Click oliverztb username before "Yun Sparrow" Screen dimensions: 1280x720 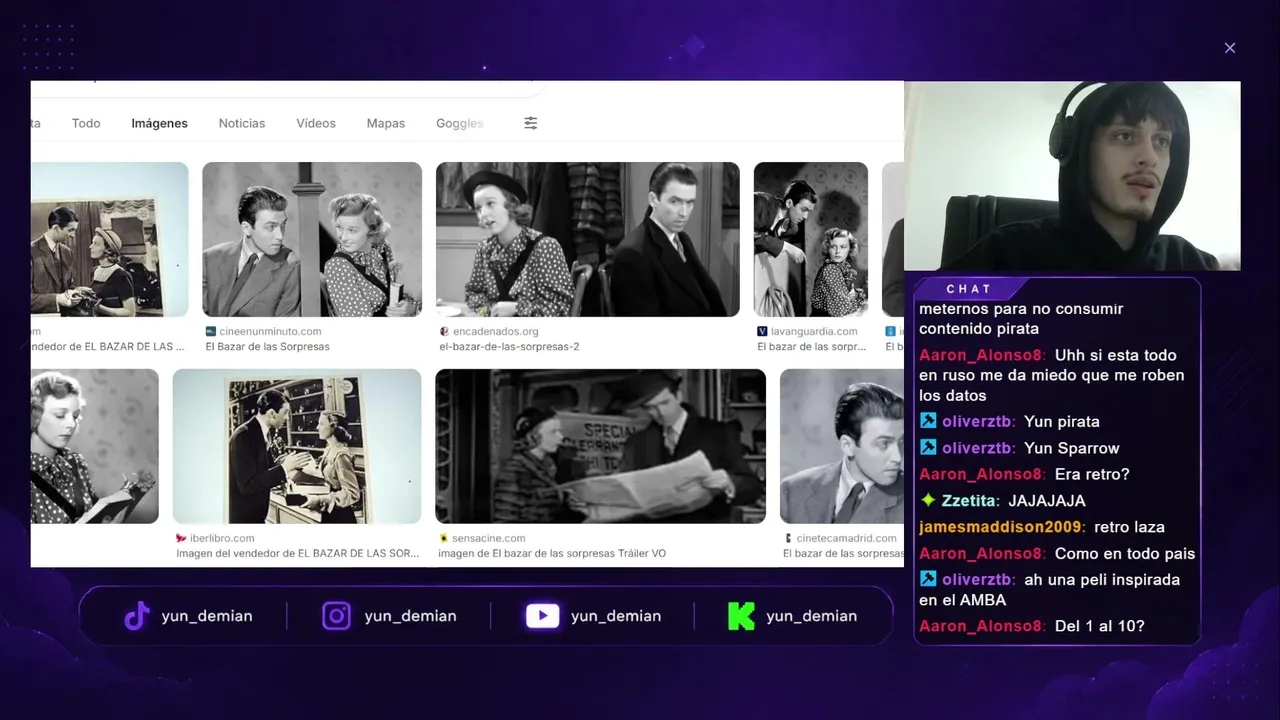tap(979, 447)
